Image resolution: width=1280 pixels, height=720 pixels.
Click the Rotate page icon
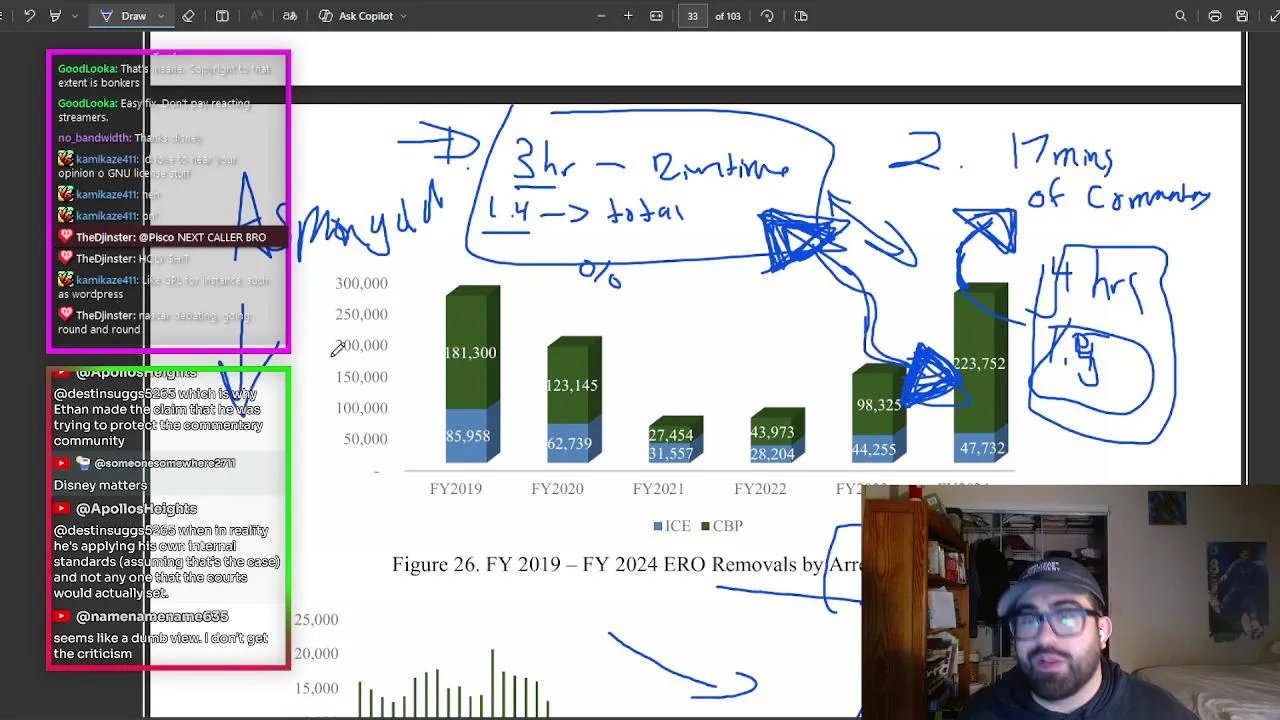tap(767, 16)
